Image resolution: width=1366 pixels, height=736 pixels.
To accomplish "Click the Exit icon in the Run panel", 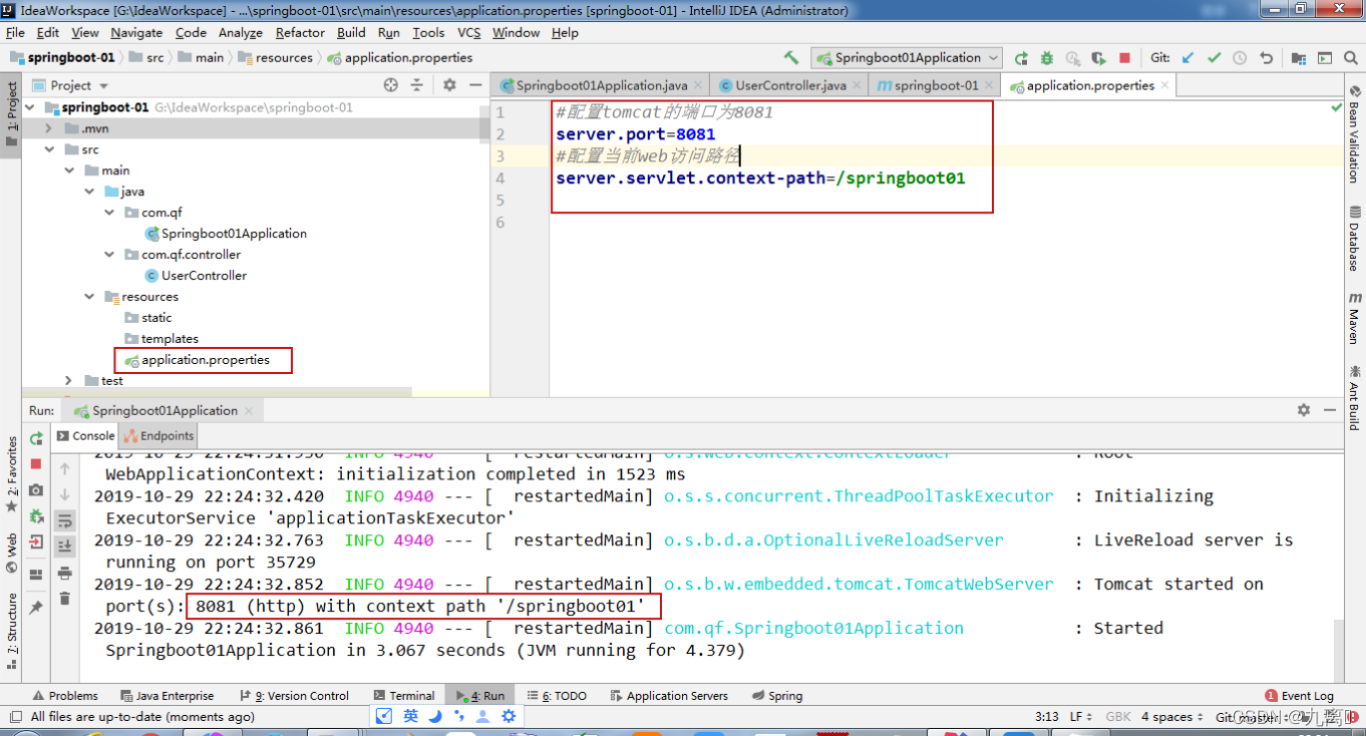I will [x=36, y=542].
